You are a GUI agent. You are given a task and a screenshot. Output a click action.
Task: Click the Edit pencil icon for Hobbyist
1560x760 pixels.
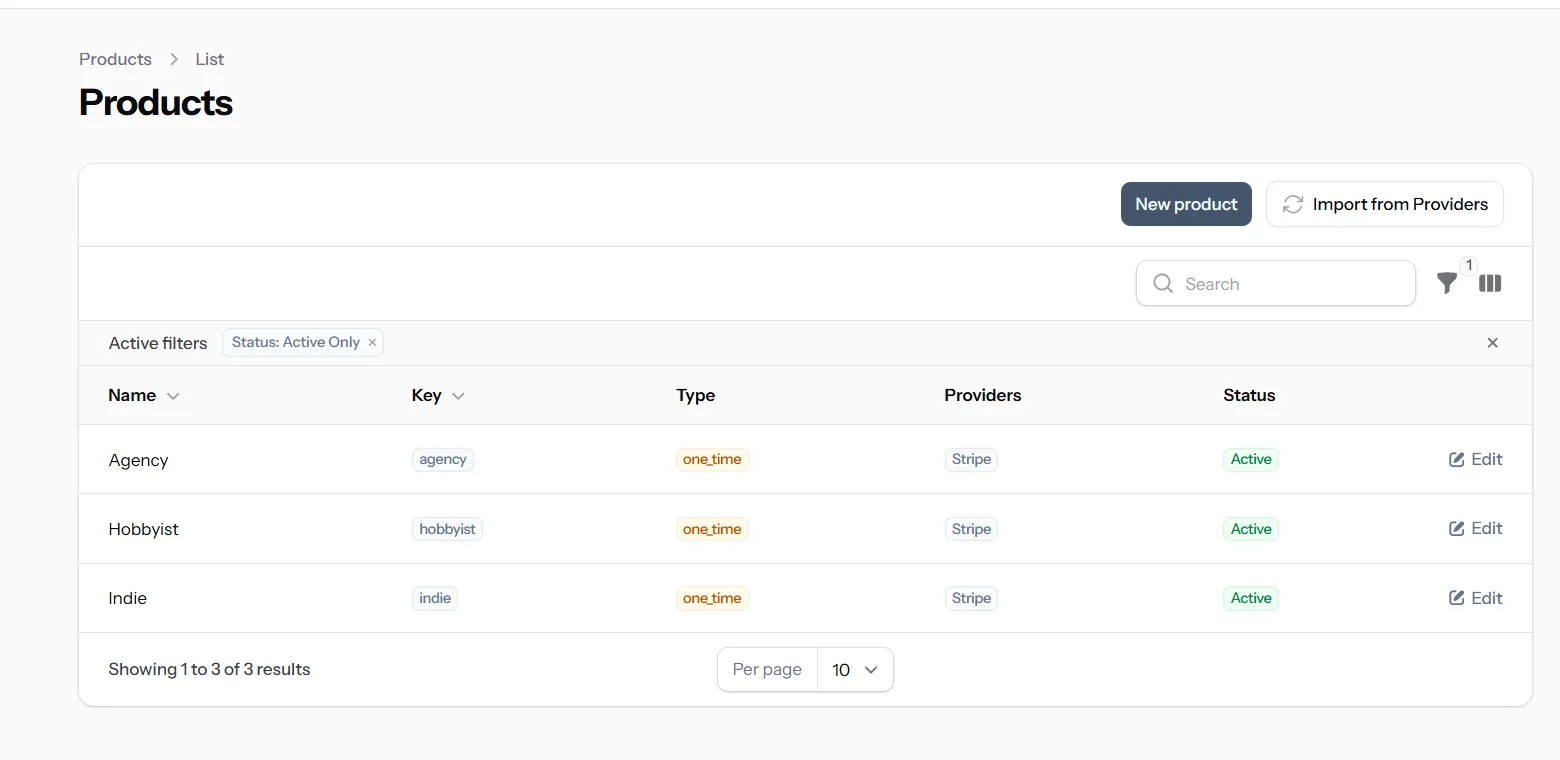1456,528
